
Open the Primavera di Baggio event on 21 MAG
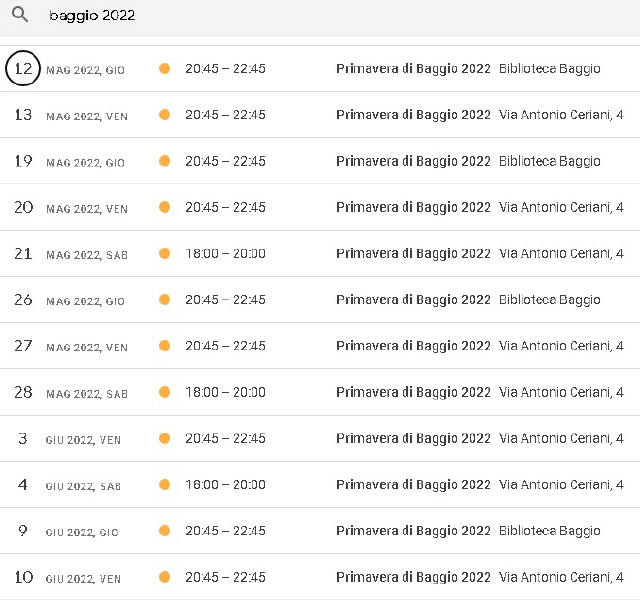[413, 253]
